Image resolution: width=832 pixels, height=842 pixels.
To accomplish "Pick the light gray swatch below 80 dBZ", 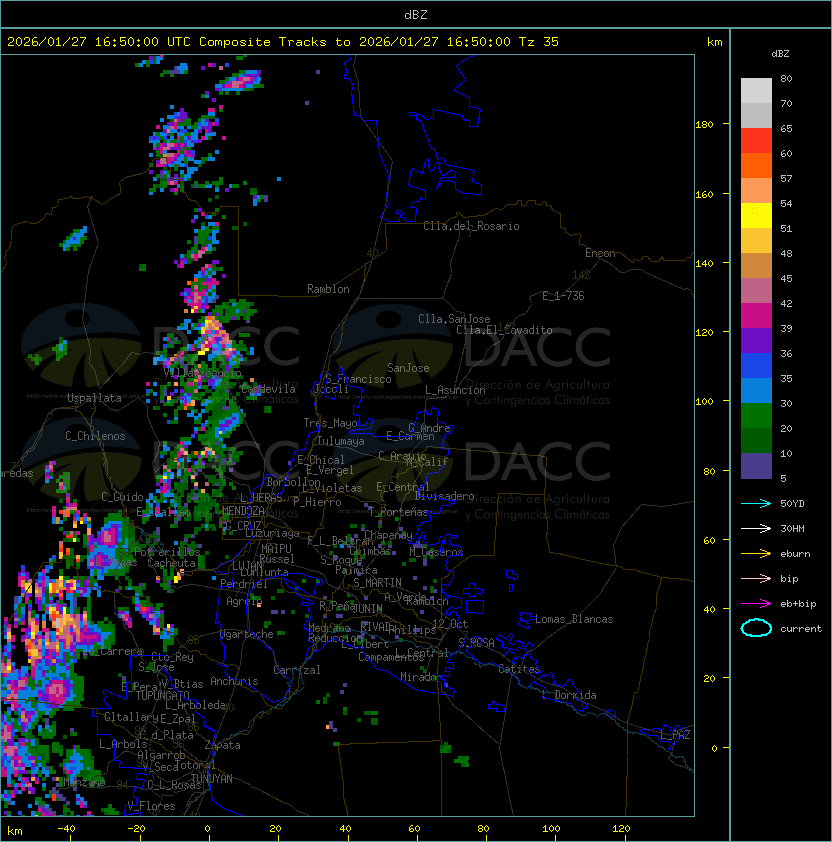I will point(756,90).
